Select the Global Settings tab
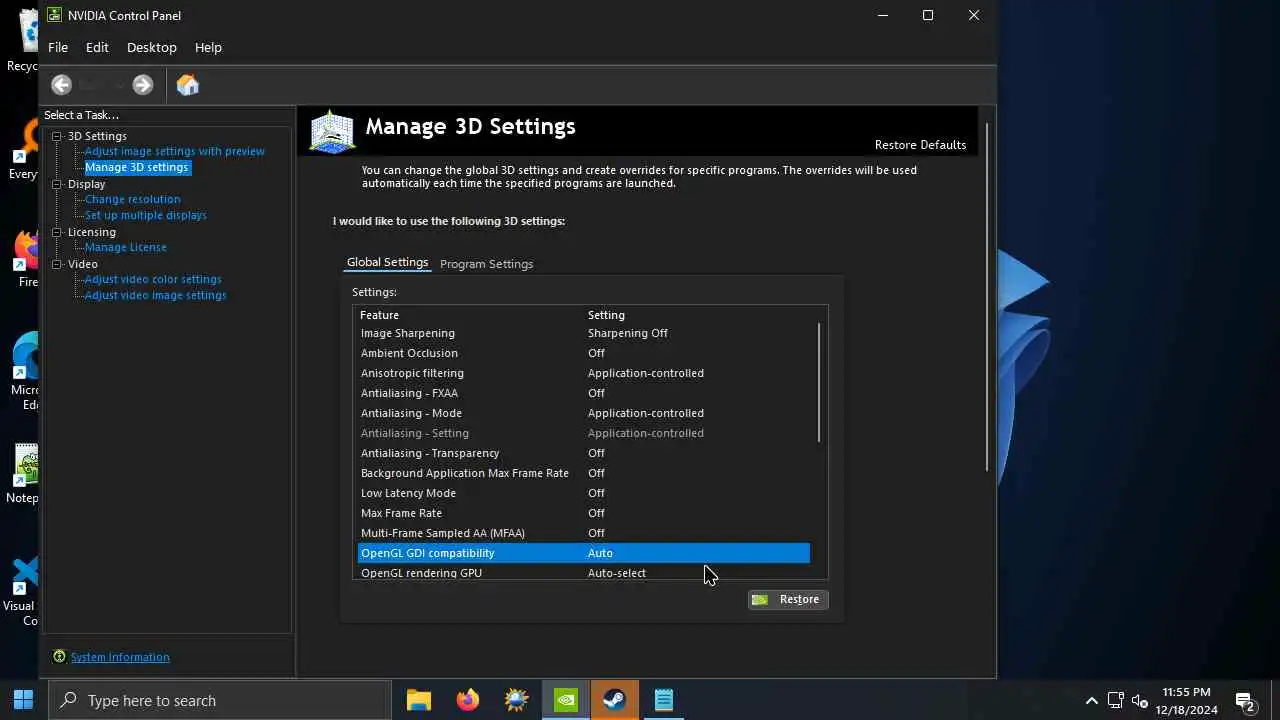The image size is (1280, 720). (x=387, y=262)
